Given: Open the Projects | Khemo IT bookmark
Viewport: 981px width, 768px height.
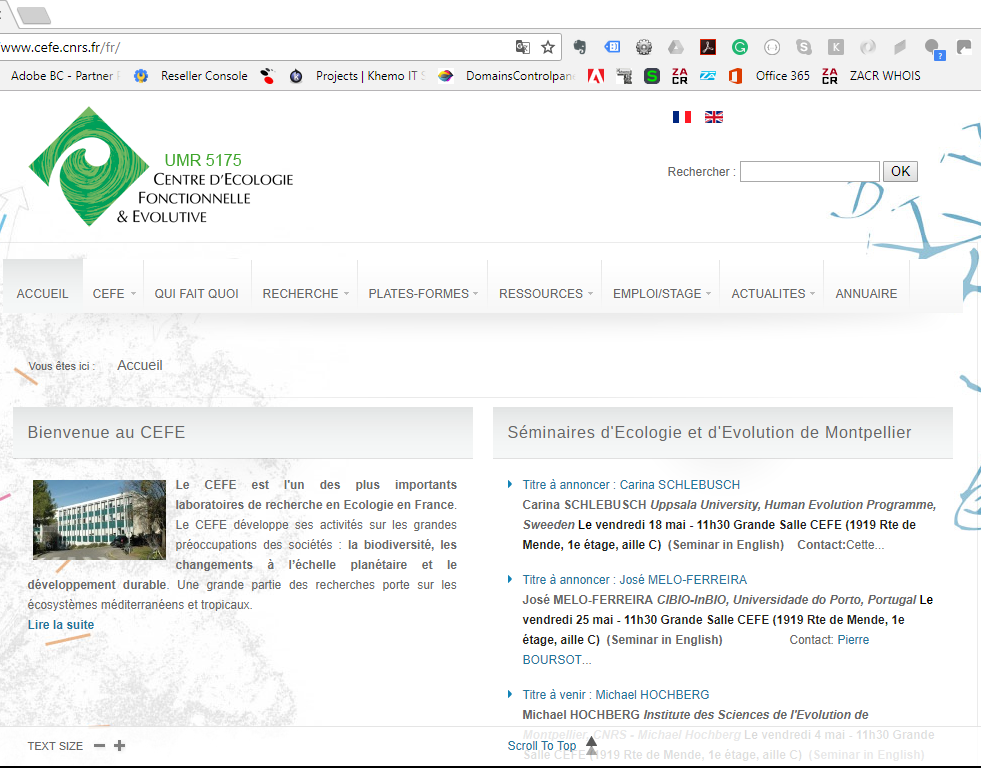Looking at the screenshot, I should pos(370,76).
